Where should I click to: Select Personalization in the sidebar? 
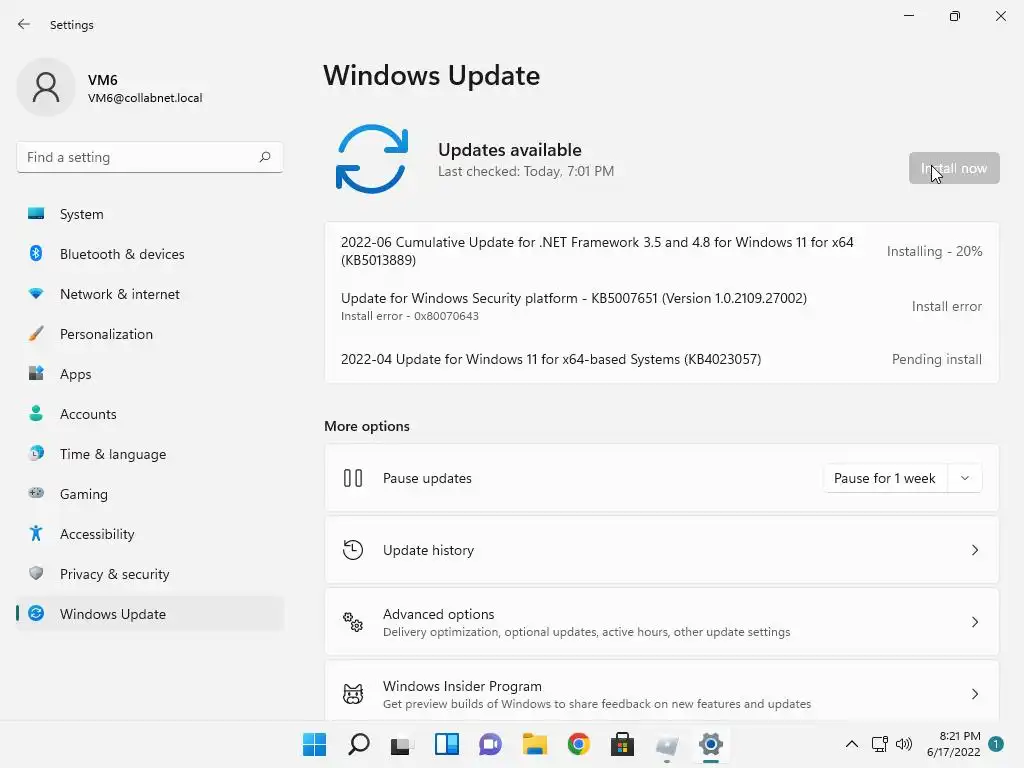point(150,334)
